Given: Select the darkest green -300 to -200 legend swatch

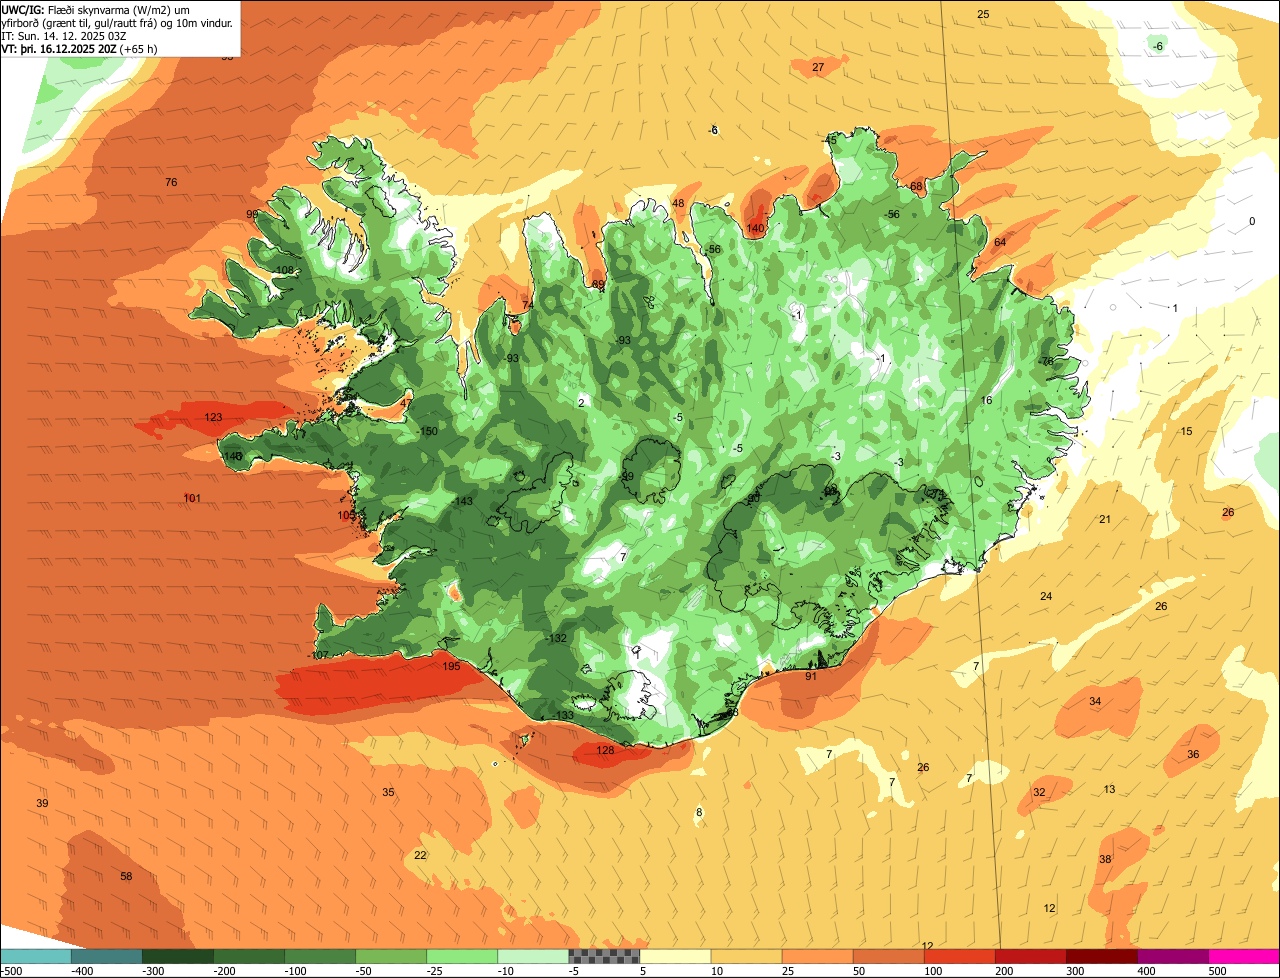Looking at the screenshot, I should pos(178,956).
